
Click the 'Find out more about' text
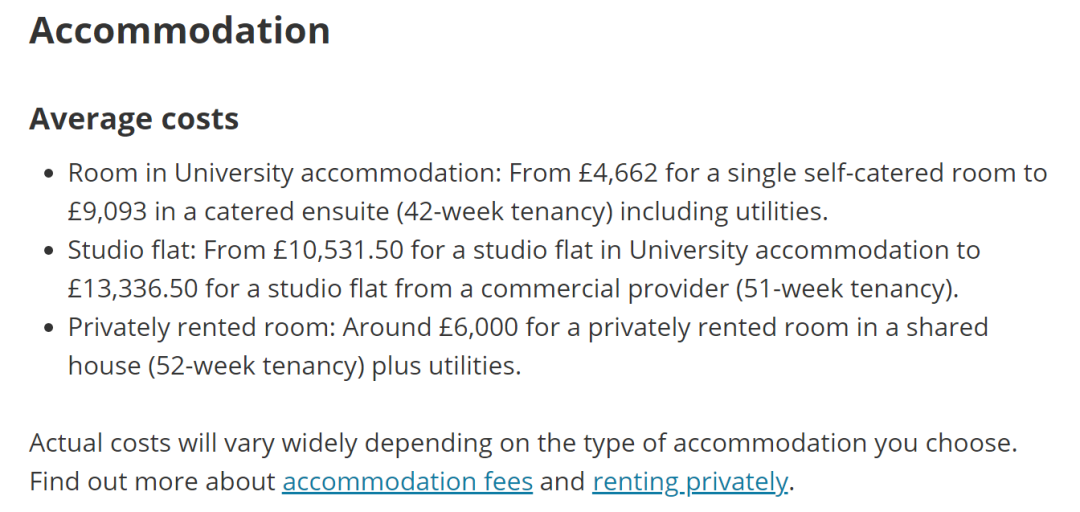[152, 481]
